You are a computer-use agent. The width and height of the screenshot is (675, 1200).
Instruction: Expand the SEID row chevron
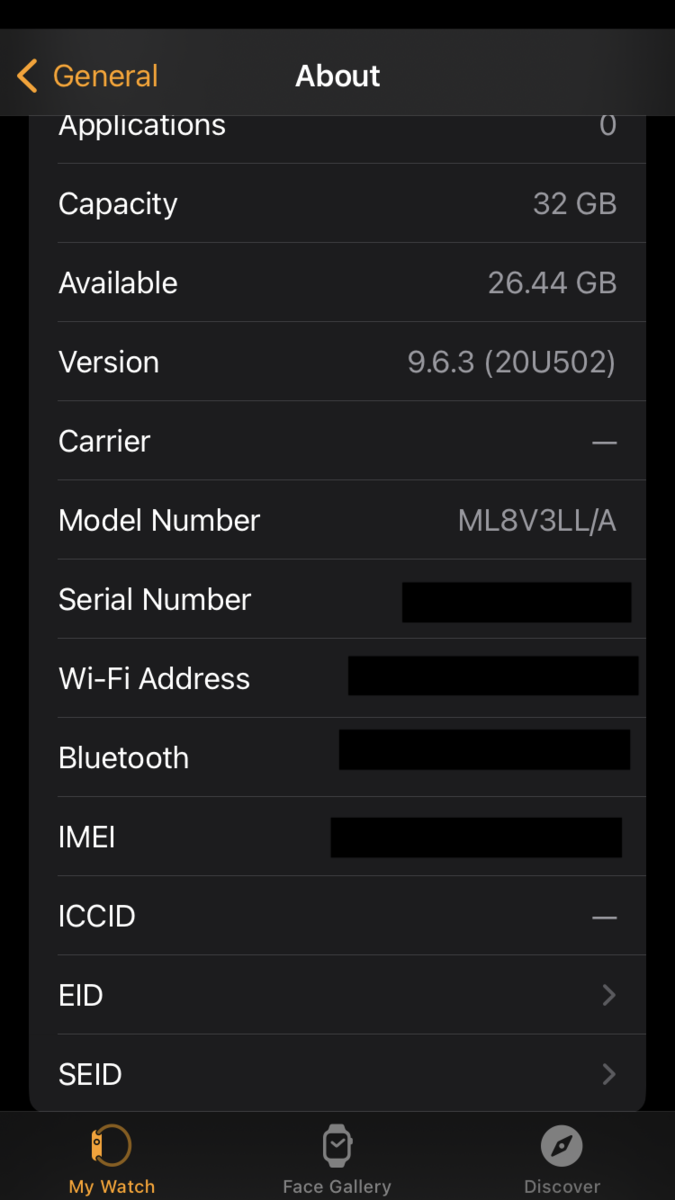608,1074
